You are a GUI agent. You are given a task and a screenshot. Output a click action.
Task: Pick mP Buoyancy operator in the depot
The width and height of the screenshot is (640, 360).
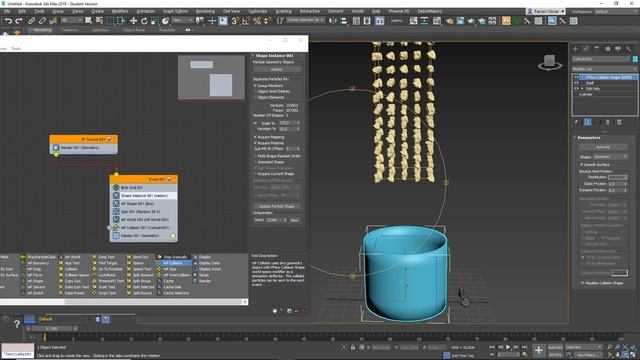coord(35,263)
